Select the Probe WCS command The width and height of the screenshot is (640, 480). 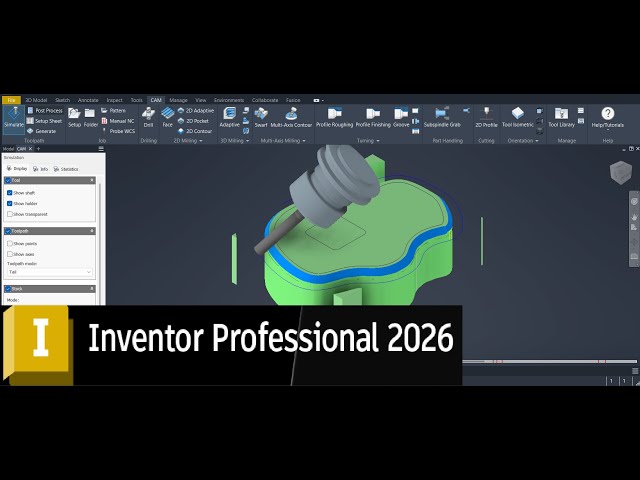118,131
